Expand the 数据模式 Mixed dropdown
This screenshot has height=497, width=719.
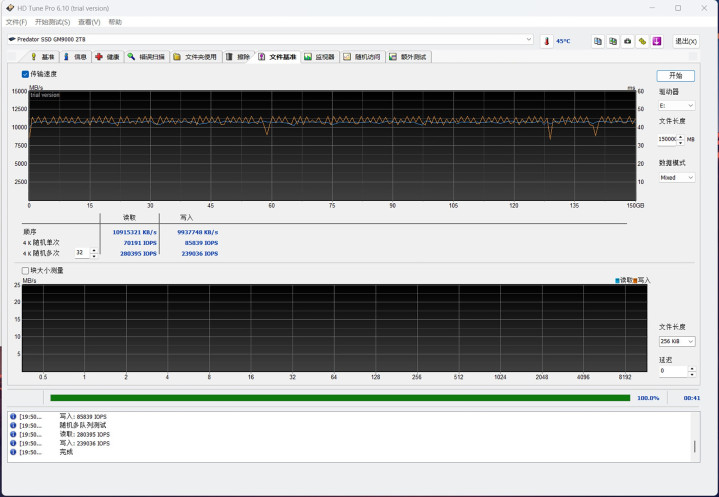click(676, 177)
